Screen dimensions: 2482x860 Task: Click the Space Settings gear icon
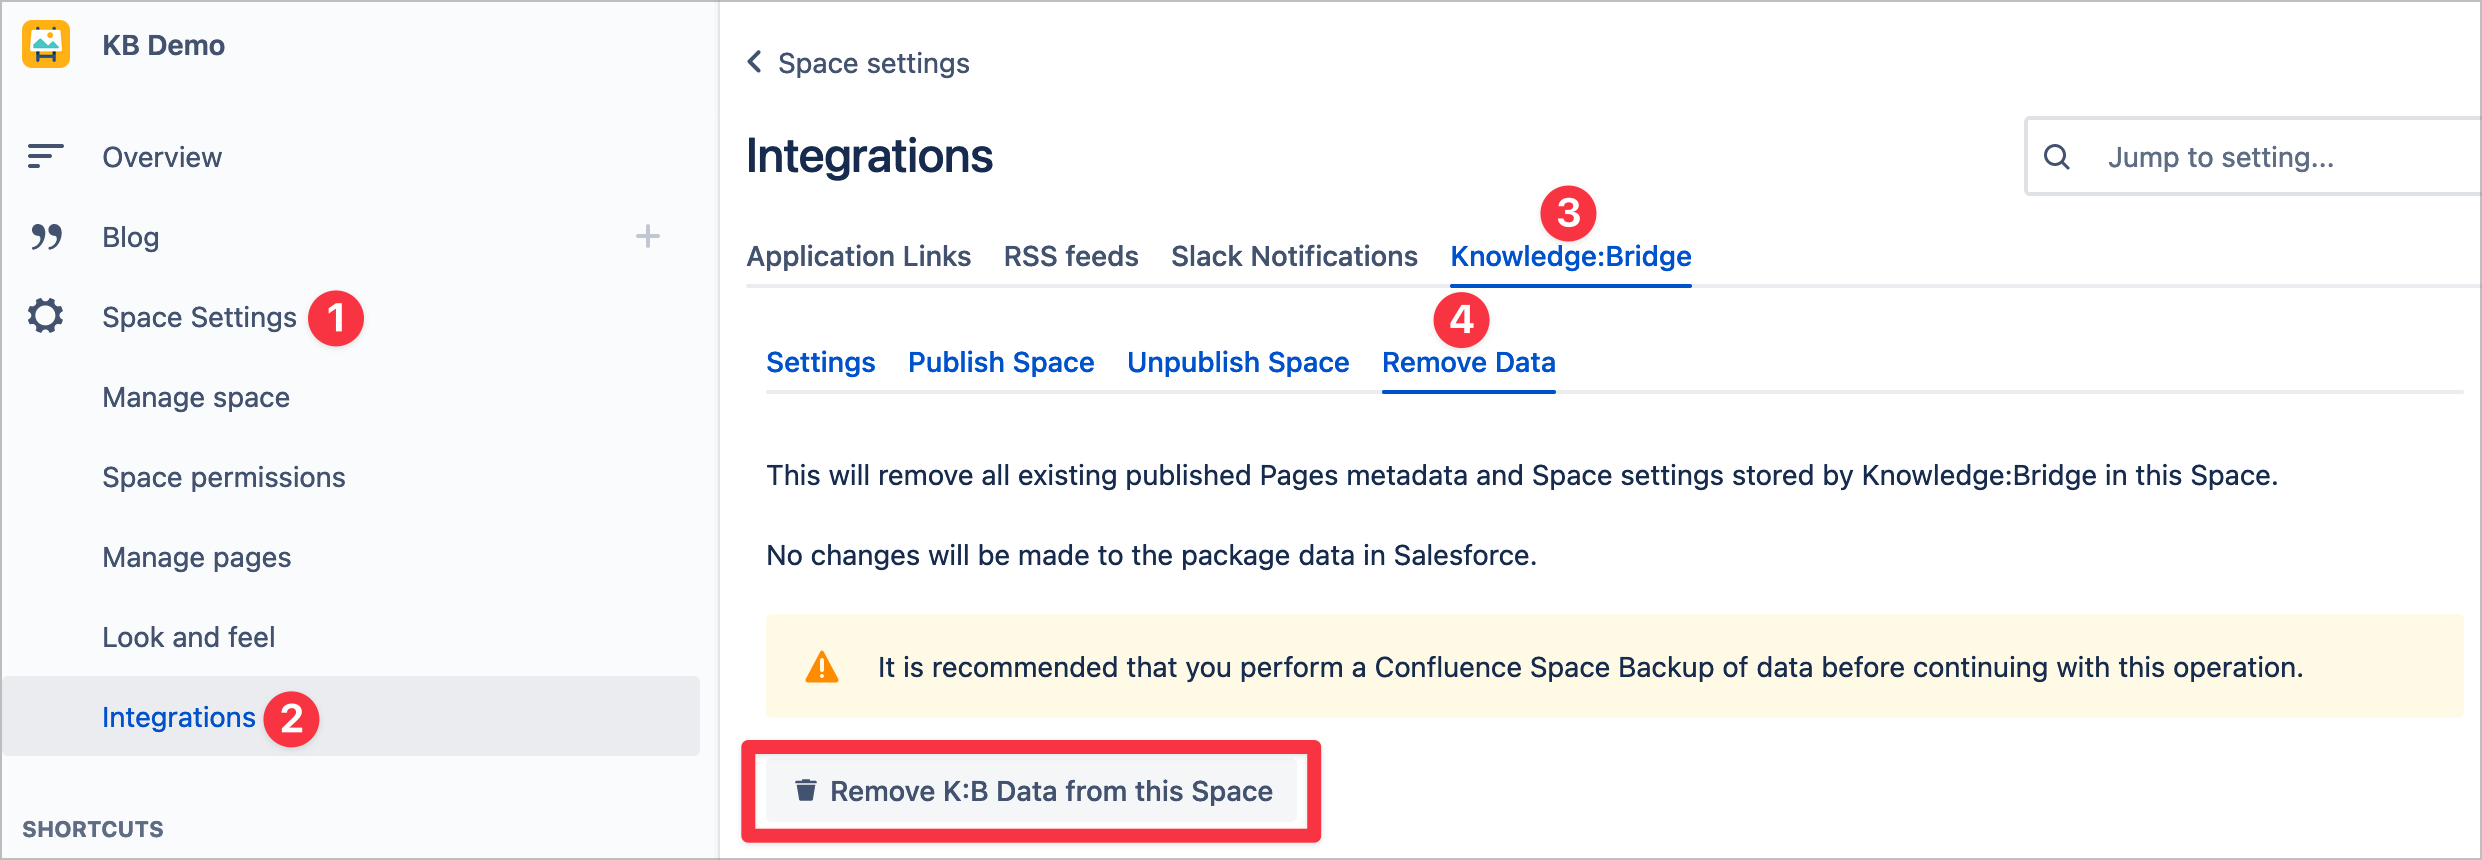coord(46,316)
